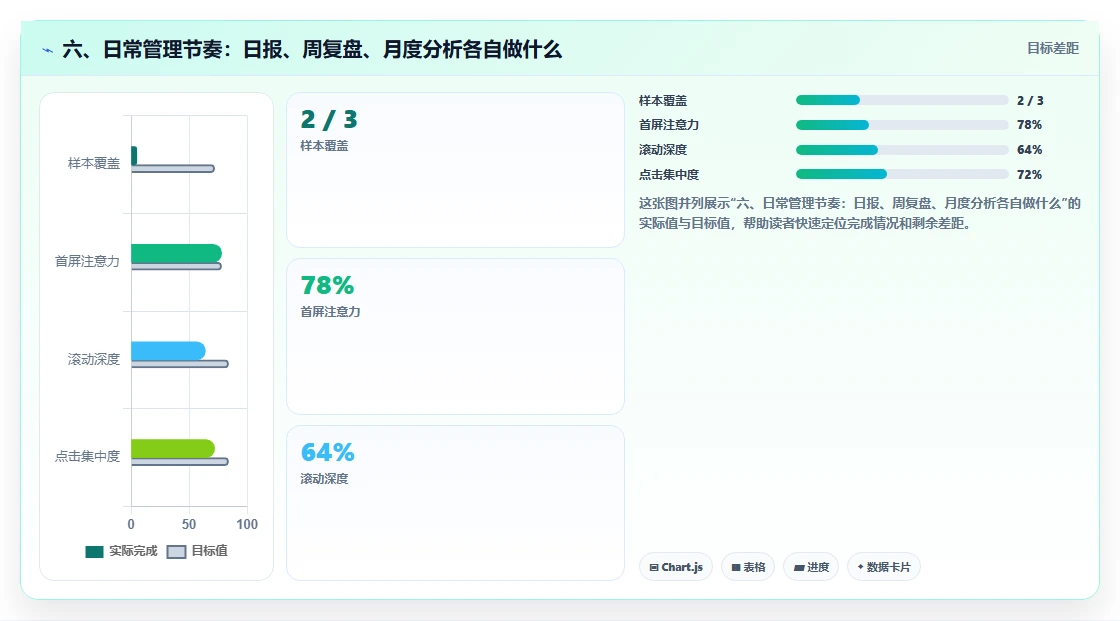
Task: Click the gray target bar for 首屏注意力
Action: click(176, 267)
